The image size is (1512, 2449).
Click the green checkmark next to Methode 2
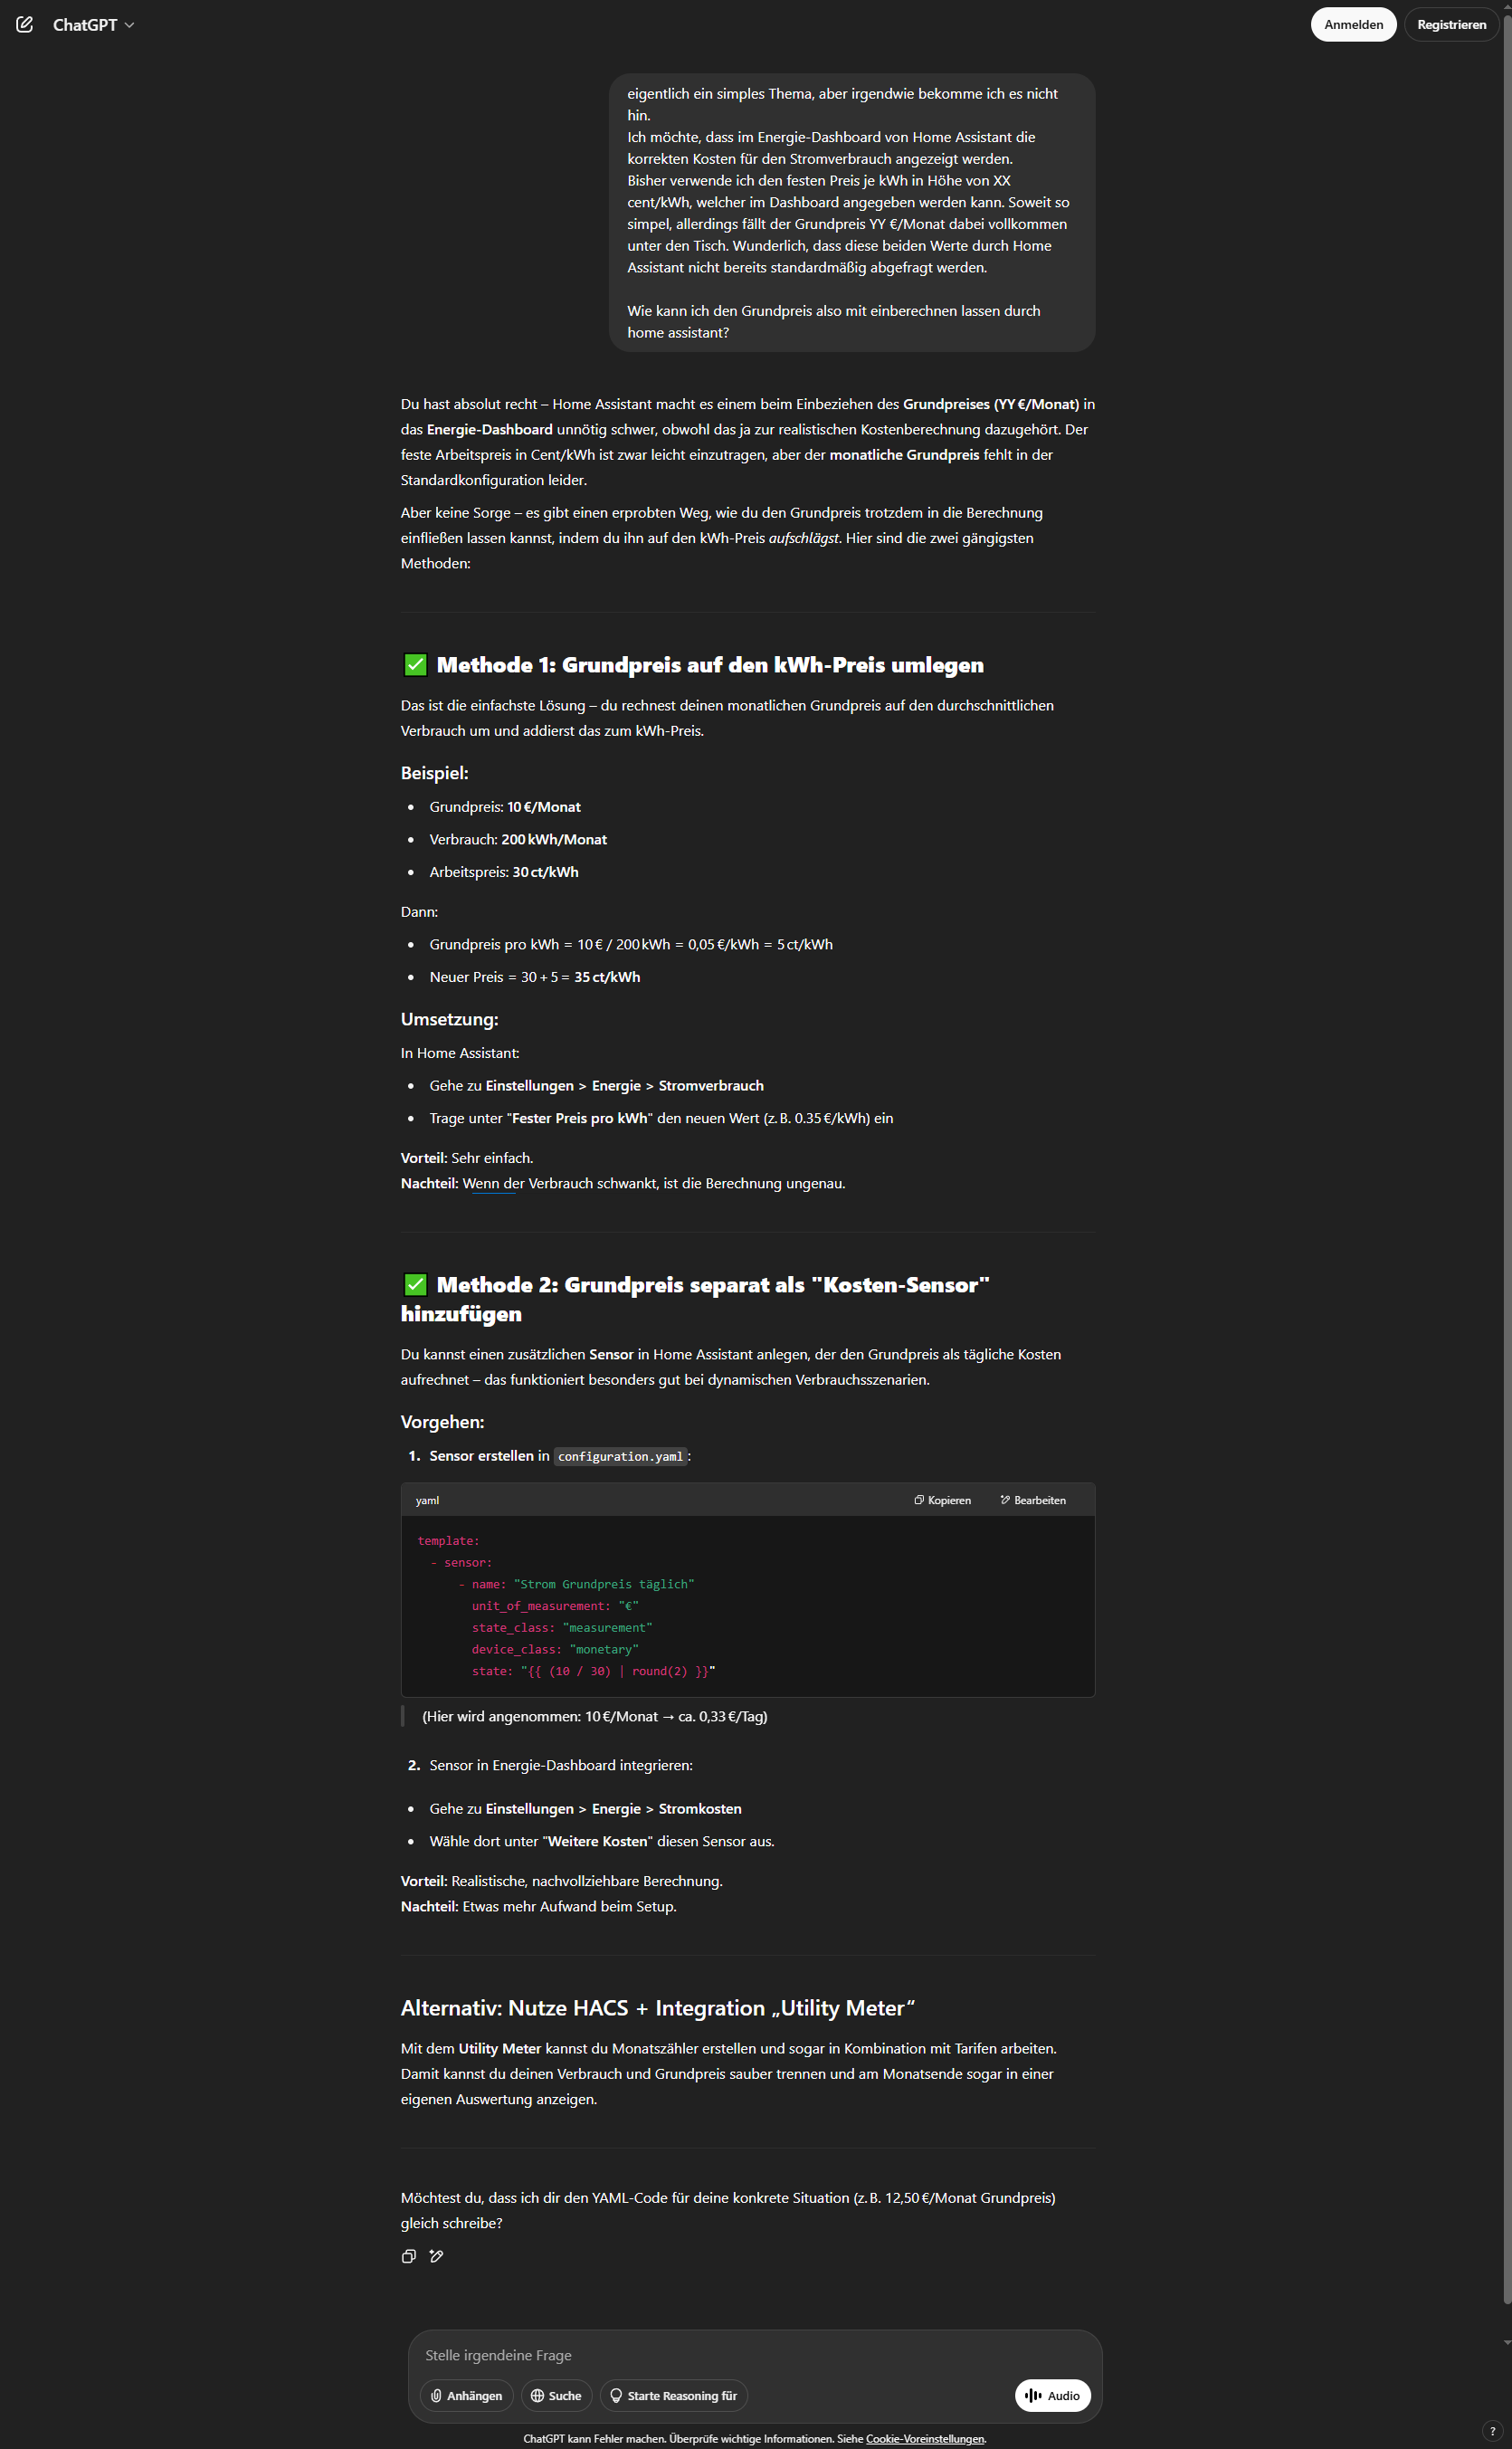pyautogui.click(x=415, y=1285)
